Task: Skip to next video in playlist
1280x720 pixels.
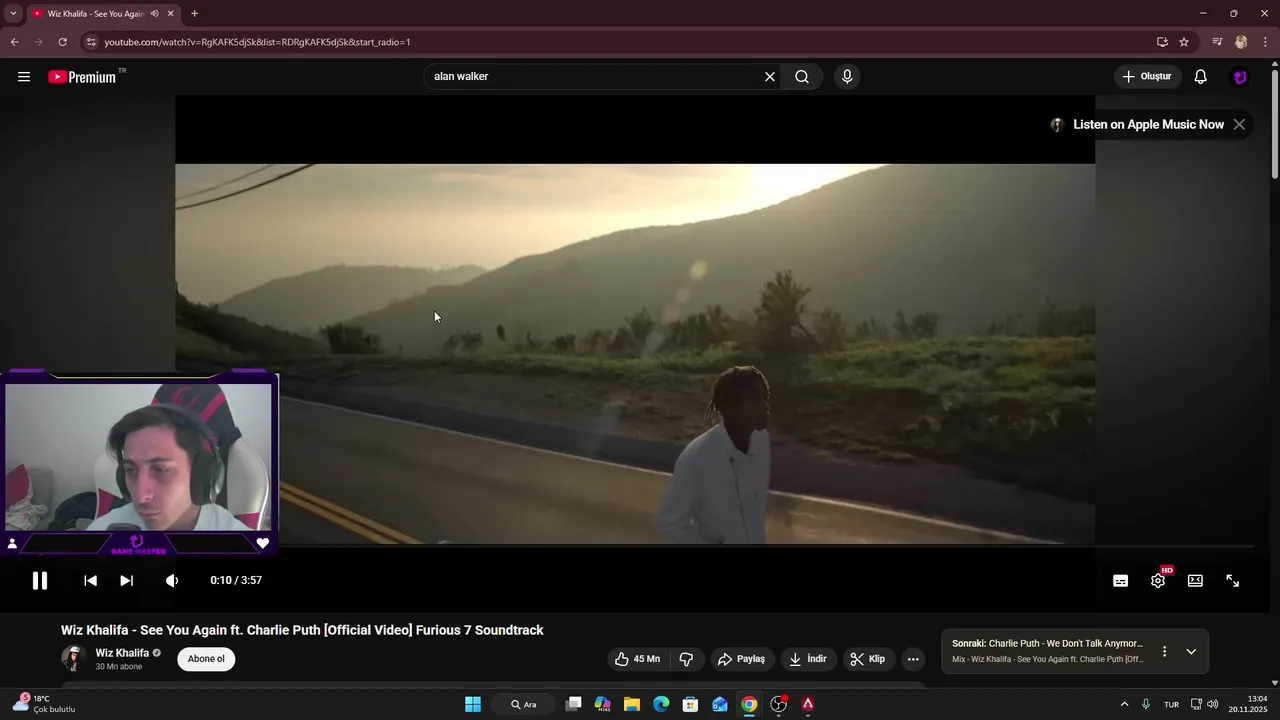Action: pos(126,581)
